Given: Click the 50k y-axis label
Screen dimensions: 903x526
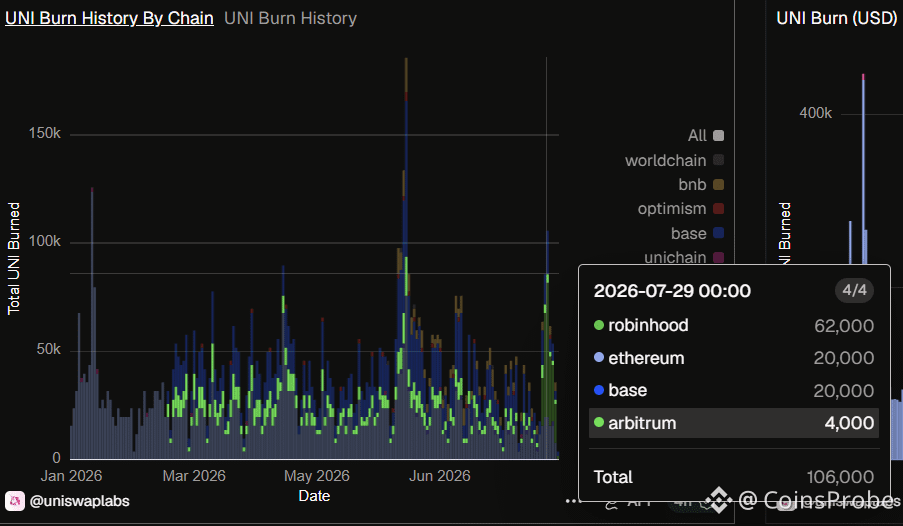Looking at the screenshot, I should click(x=48, y=349).
